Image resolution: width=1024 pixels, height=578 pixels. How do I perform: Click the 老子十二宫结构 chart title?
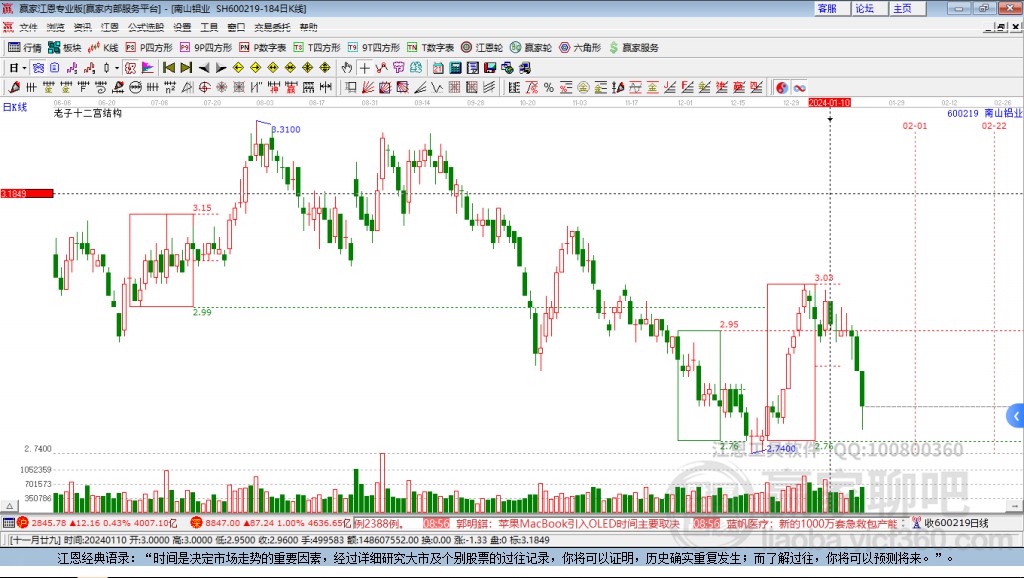(88, 113)
